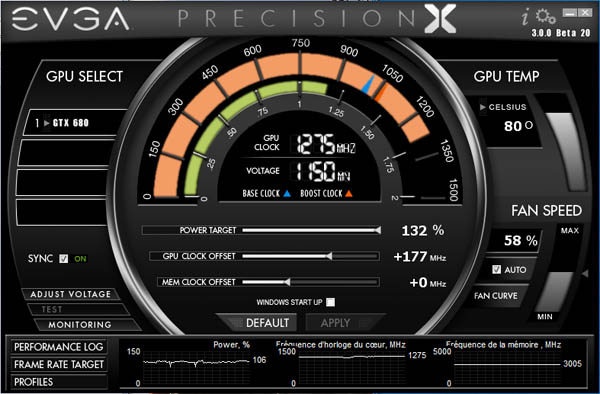600x394 pixels.
Task: Select GPU slot 1 GTX 680
Action: pyautogui.click(x=75, y=123)
